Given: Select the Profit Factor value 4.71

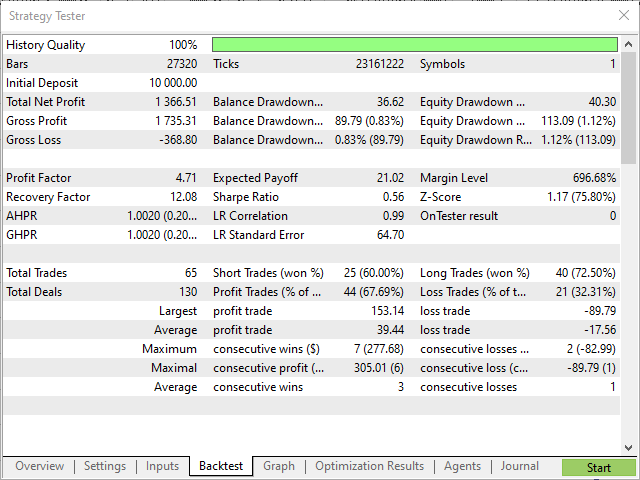Looking at the screenshot, I should click(x=186, y=178).
